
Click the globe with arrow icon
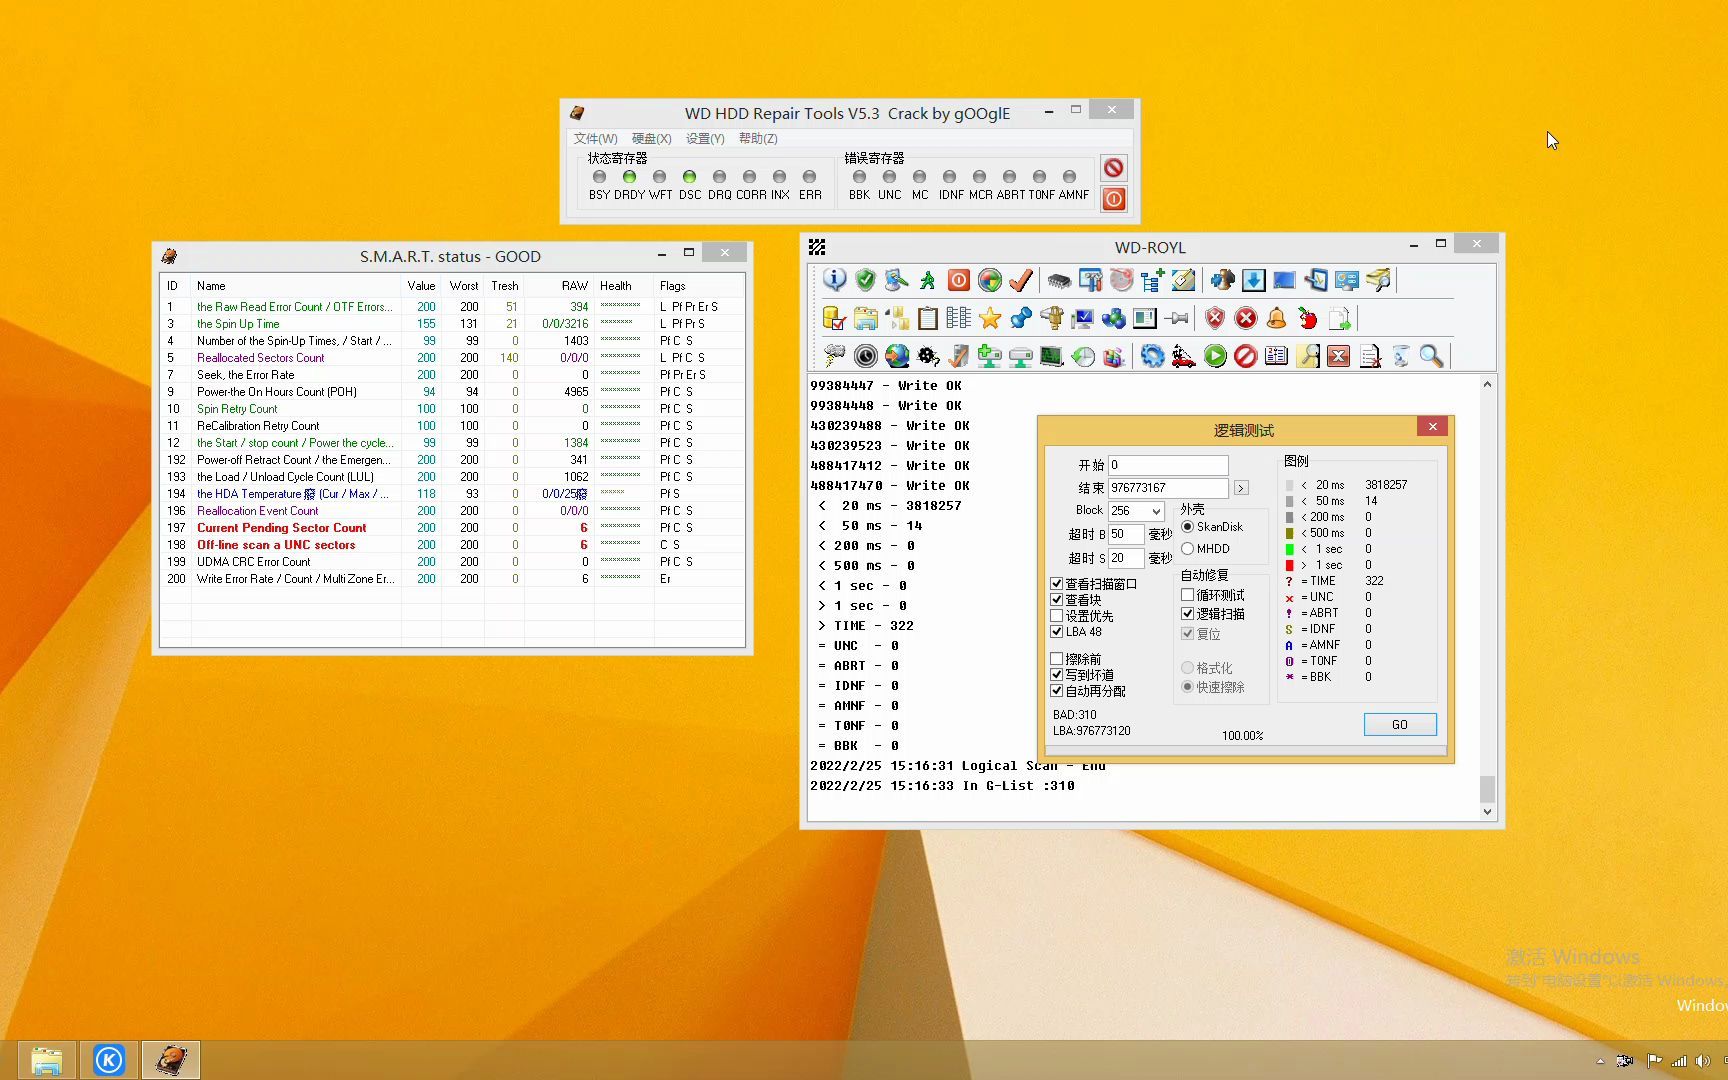[x=897, y=356]
